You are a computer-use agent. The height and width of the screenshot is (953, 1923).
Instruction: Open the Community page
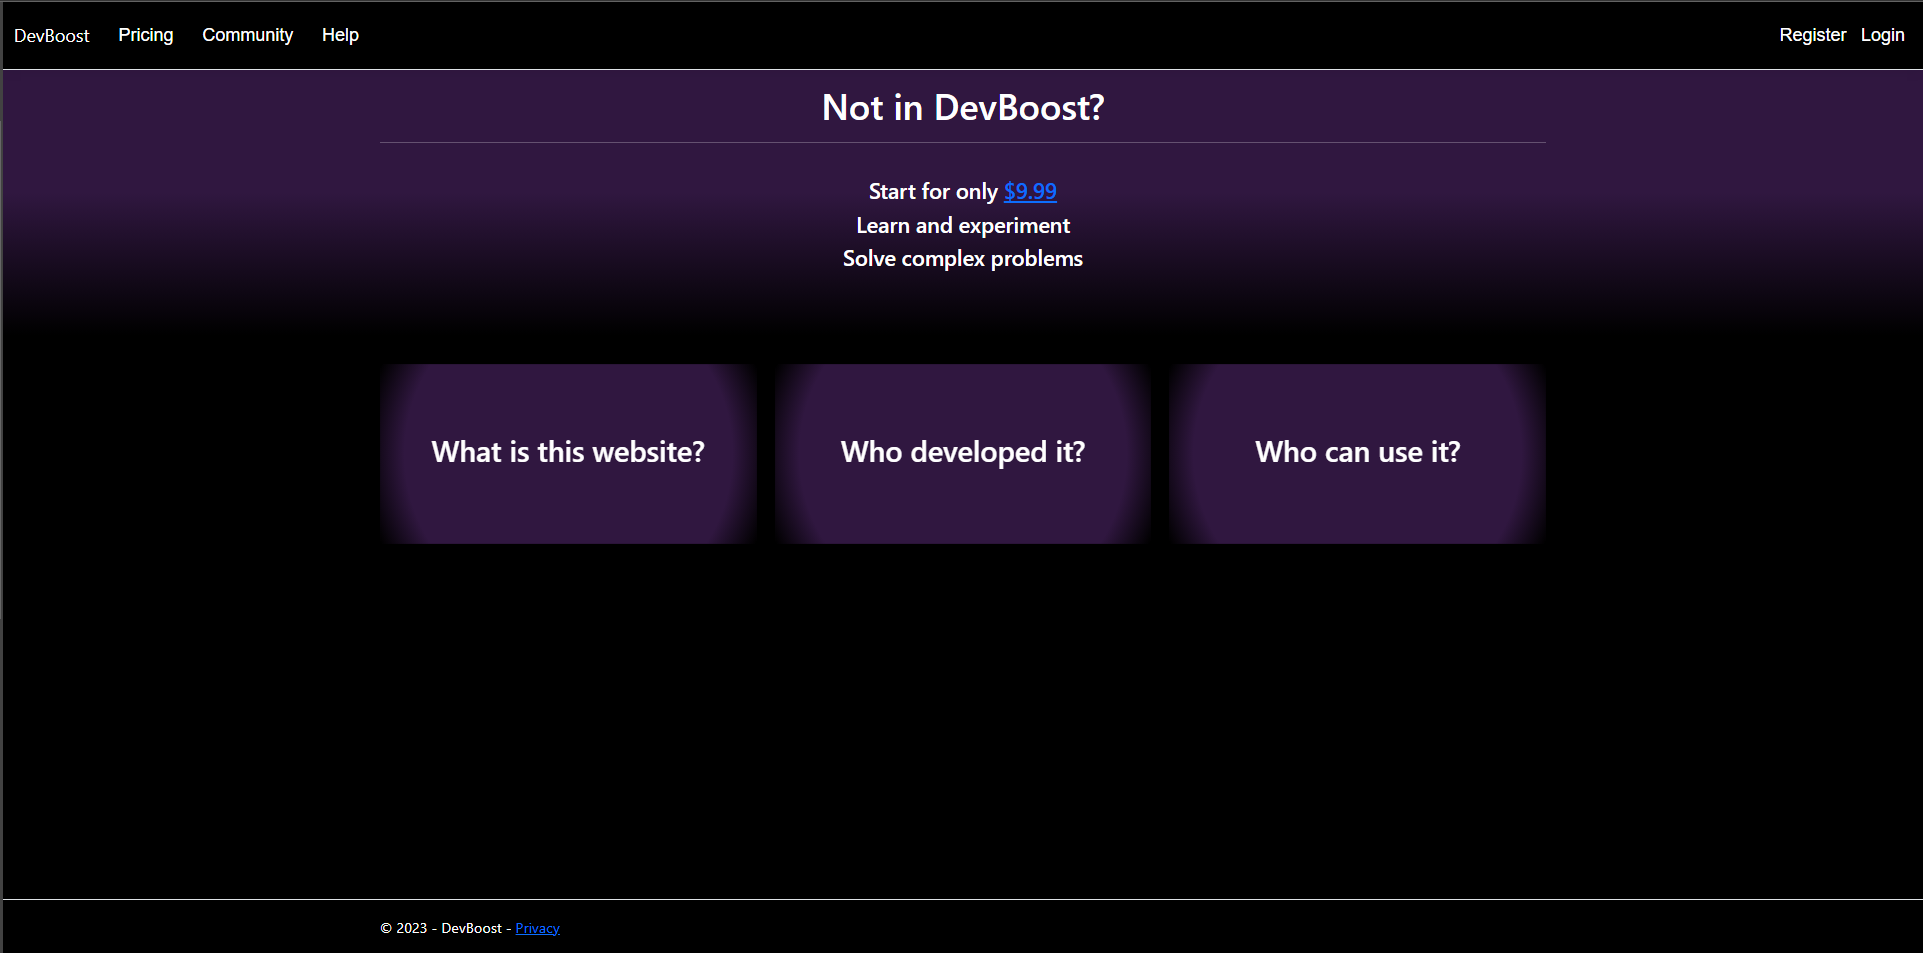(247, 34)
